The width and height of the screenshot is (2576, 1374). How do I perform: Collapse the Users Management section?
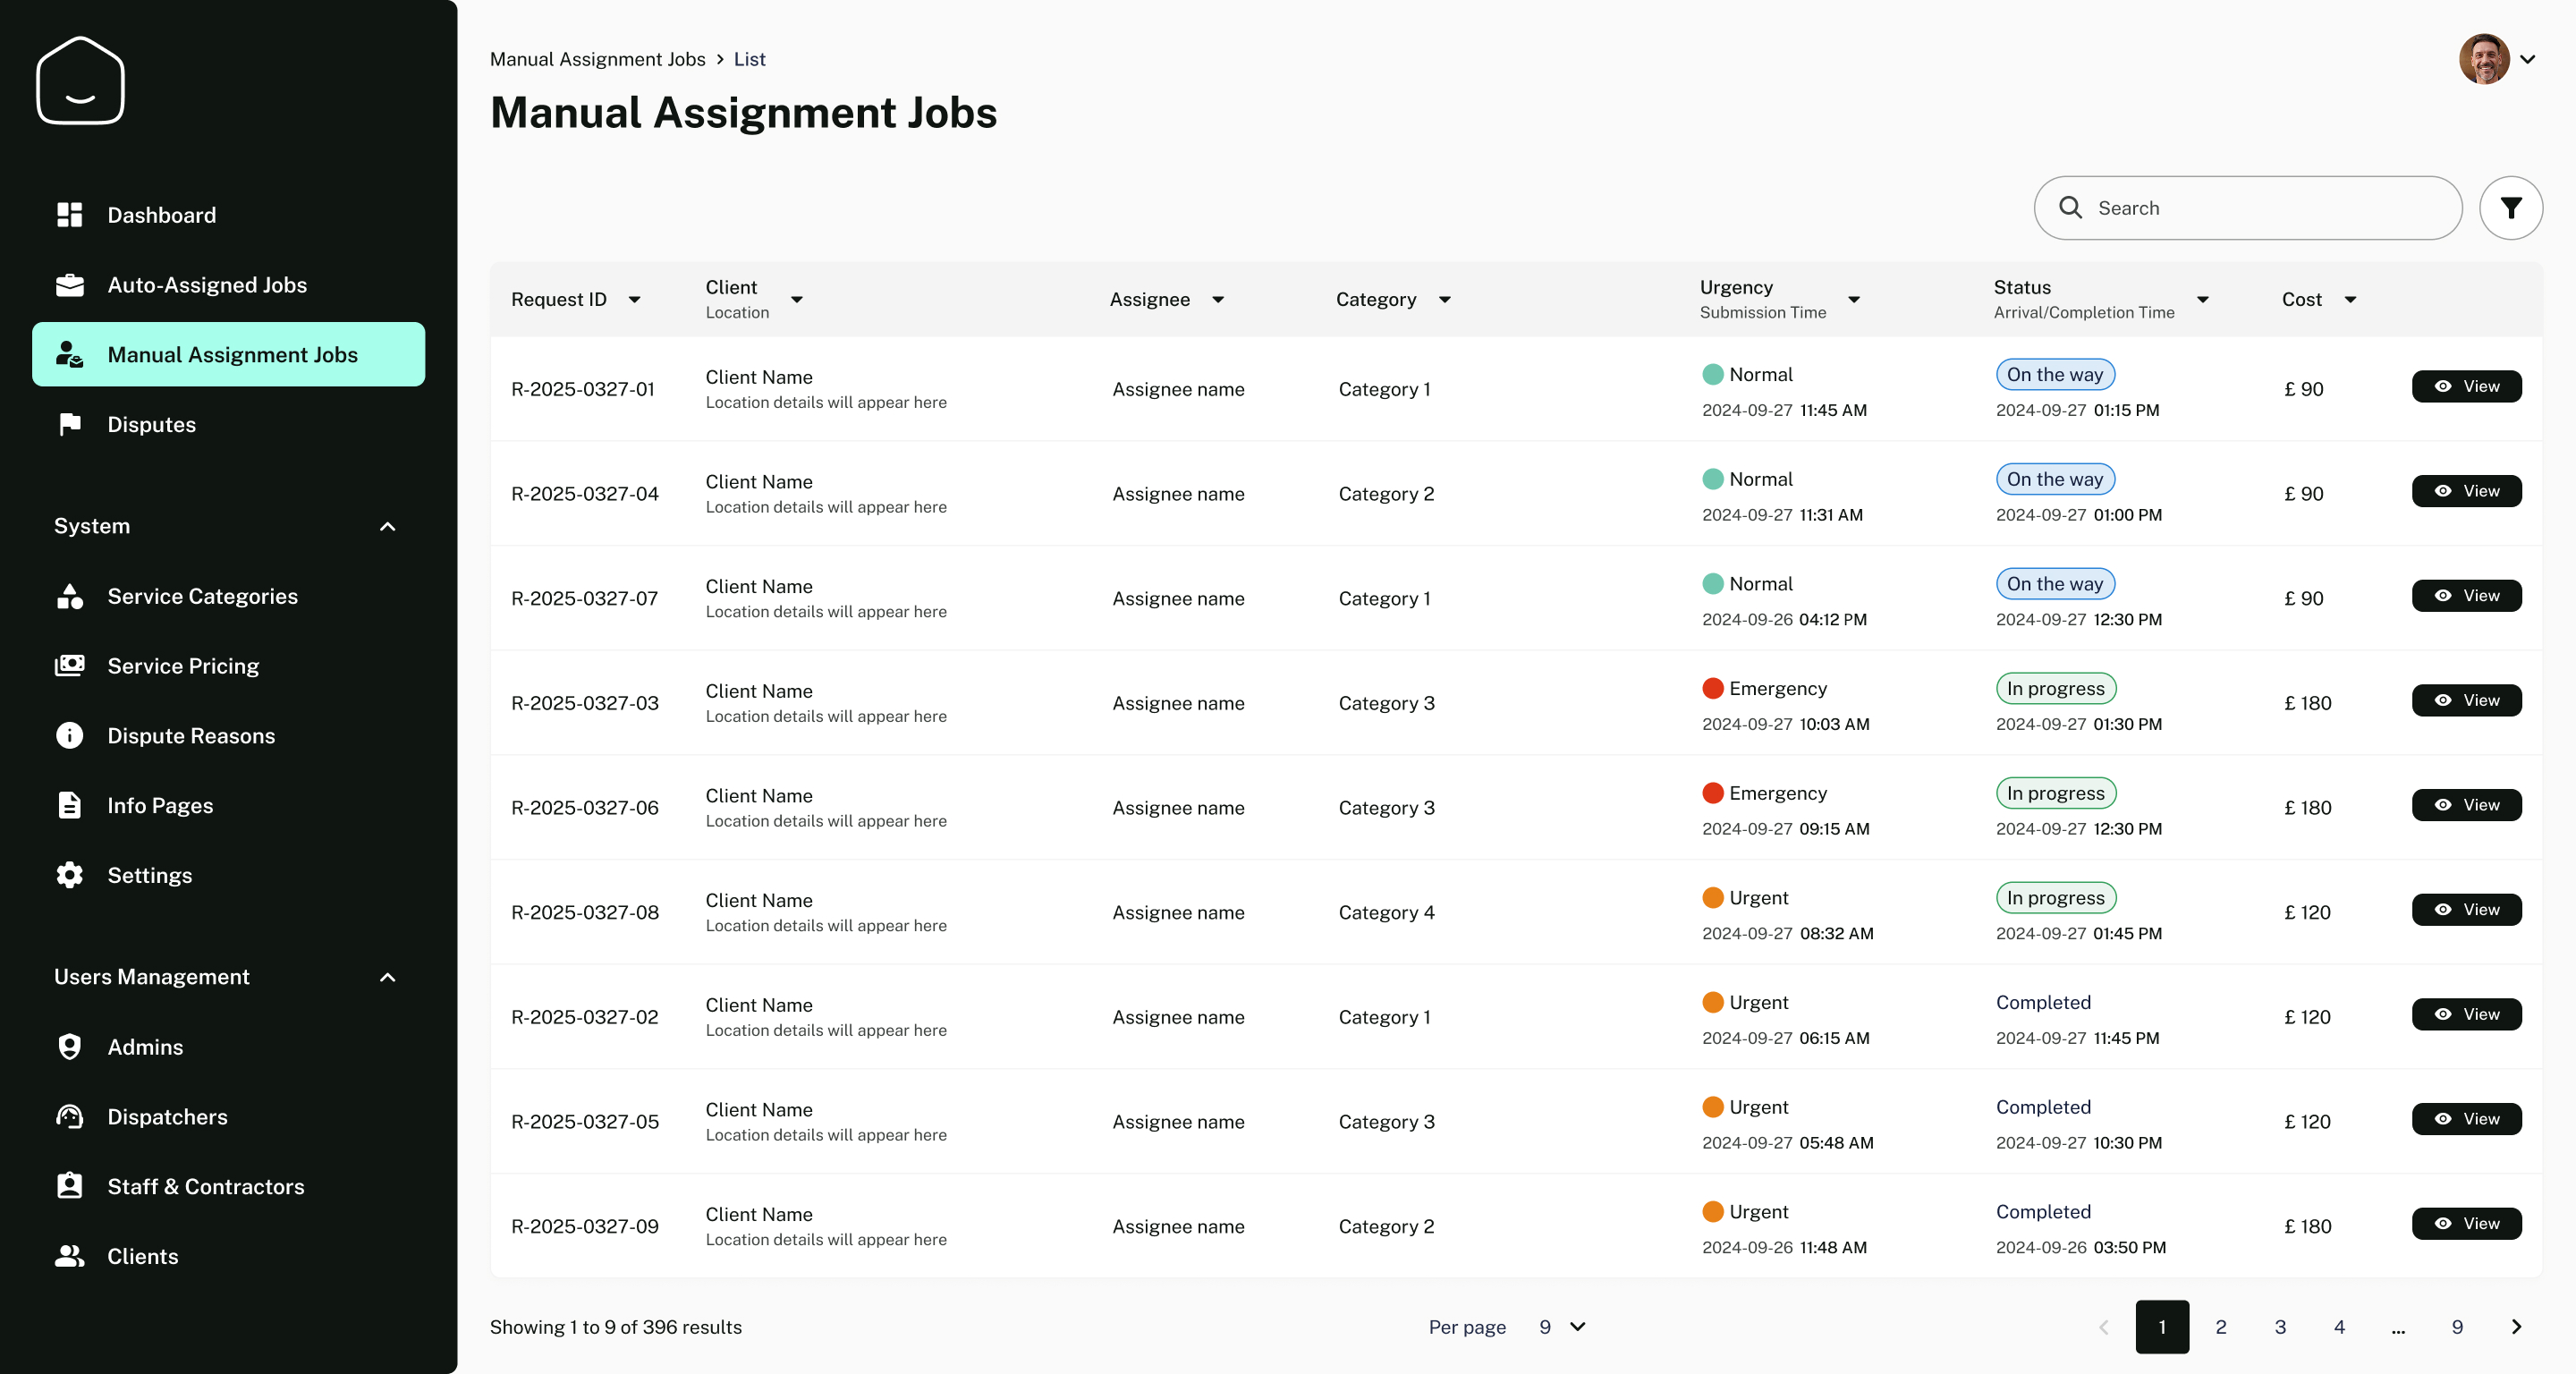click(x=388, y=977)
